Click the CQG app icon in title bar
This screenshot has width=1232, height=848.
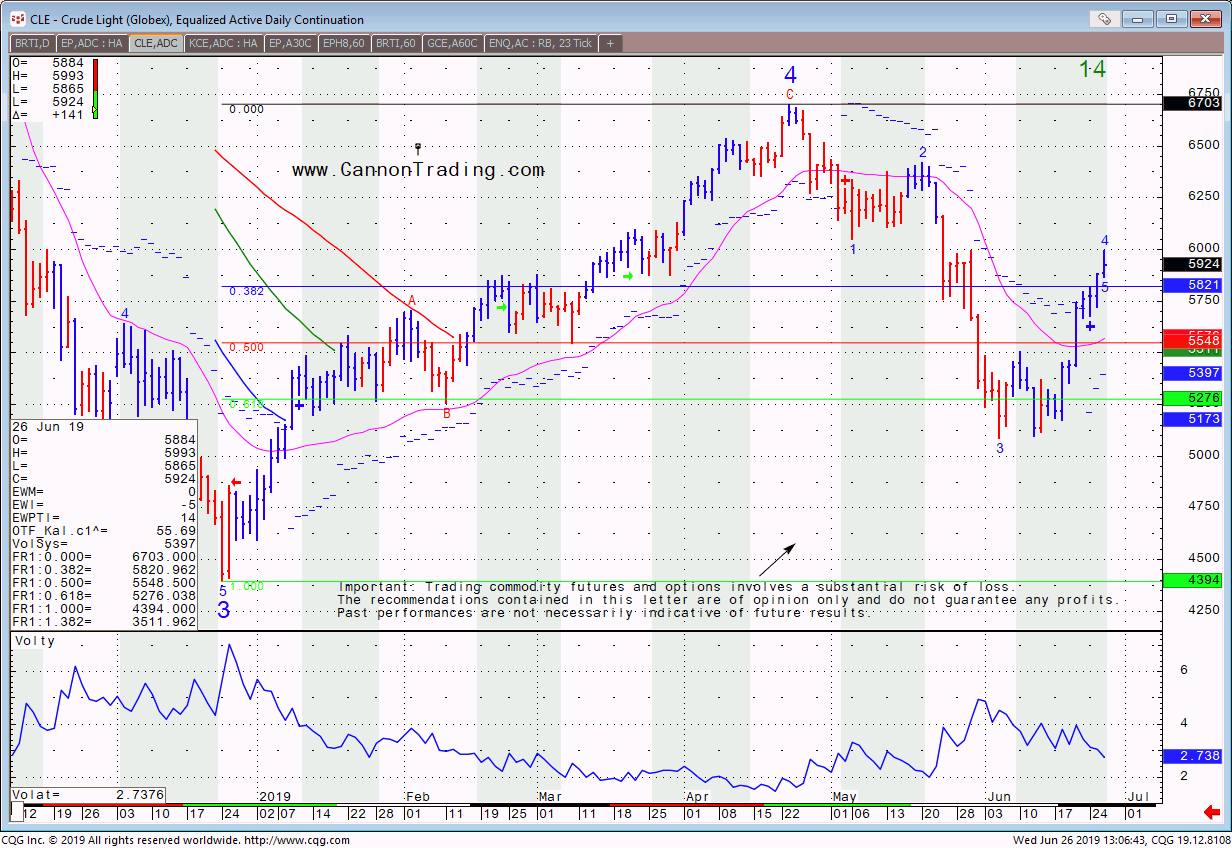point(16,19)
